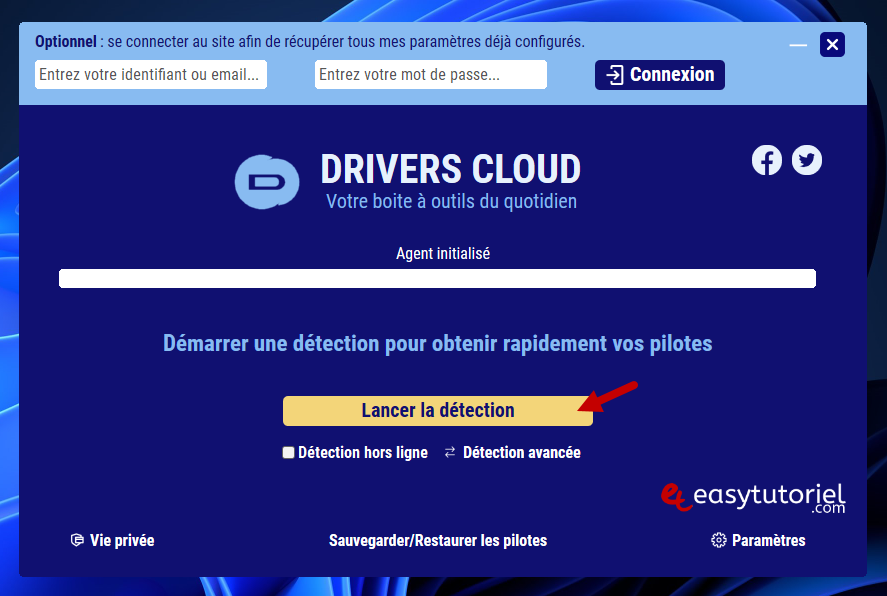
Task: Focus the identifiant ou email field
Action: click(x=151, y=75)
